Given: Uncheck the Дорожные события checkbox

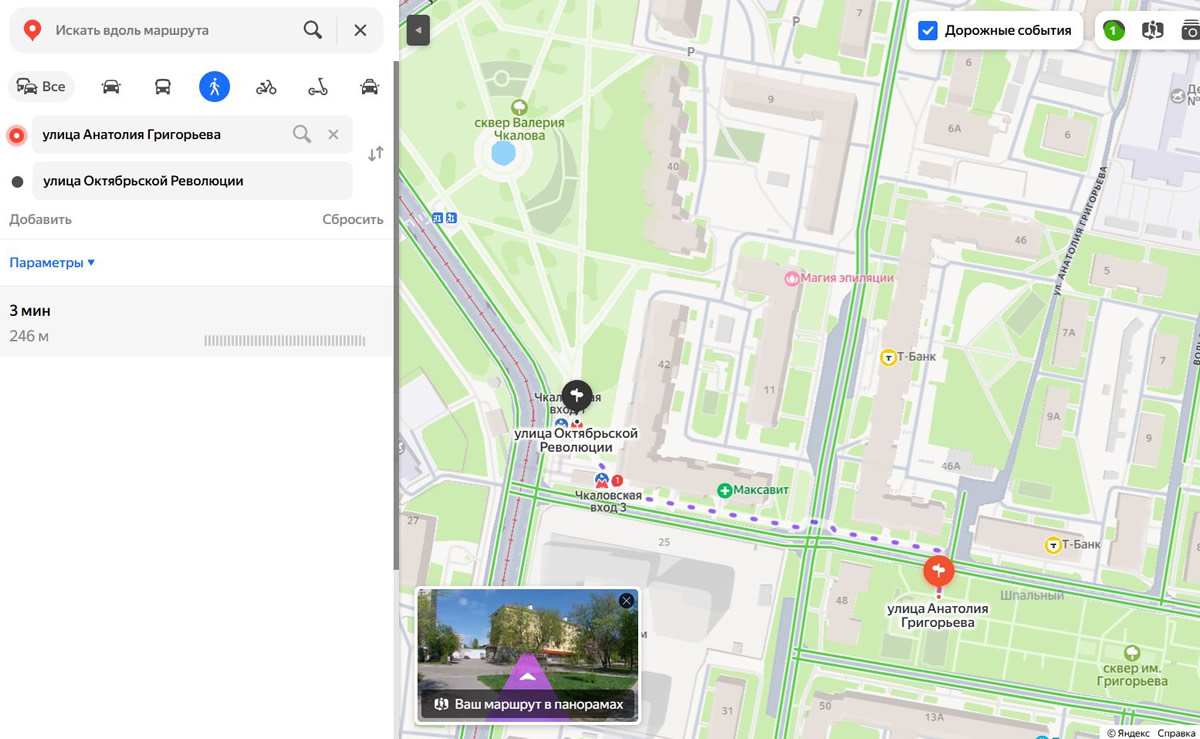Looking at the screenshot, I should (928, 30).
